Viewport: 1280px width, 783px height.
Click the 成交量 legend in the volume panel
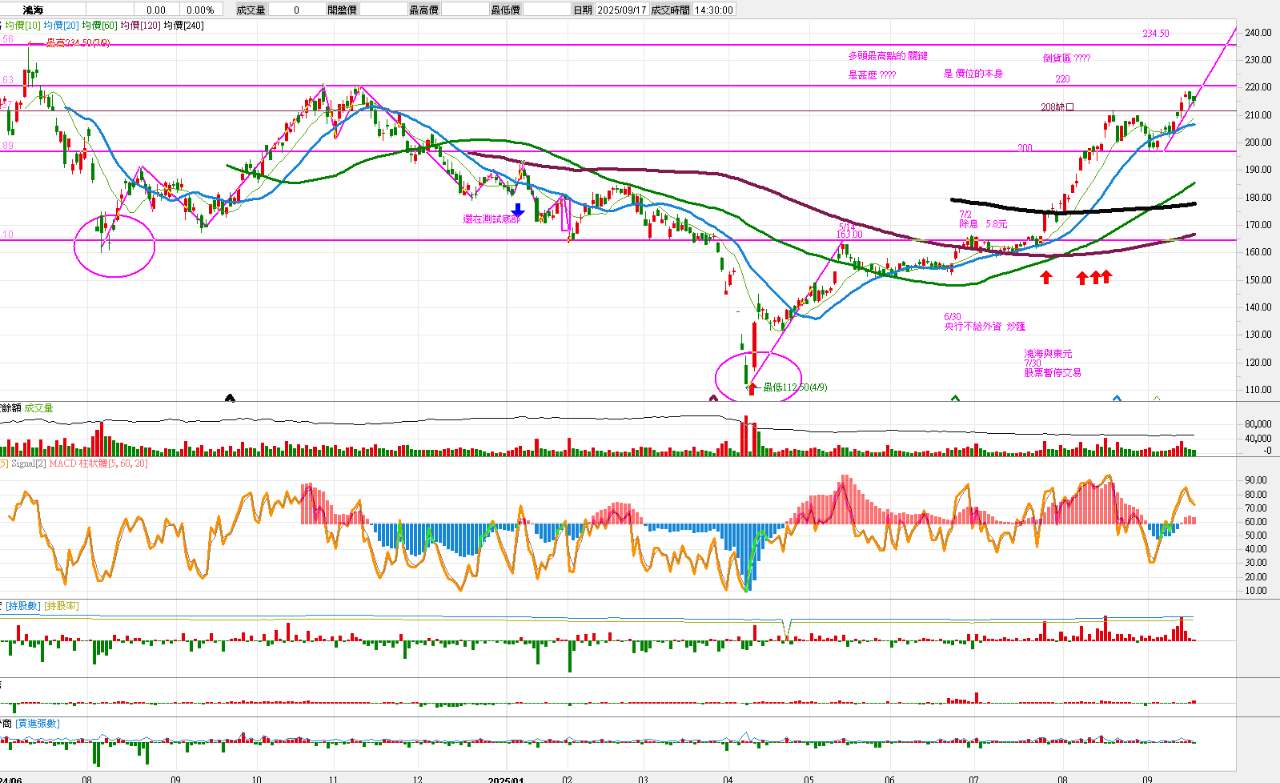click(39, 408)
